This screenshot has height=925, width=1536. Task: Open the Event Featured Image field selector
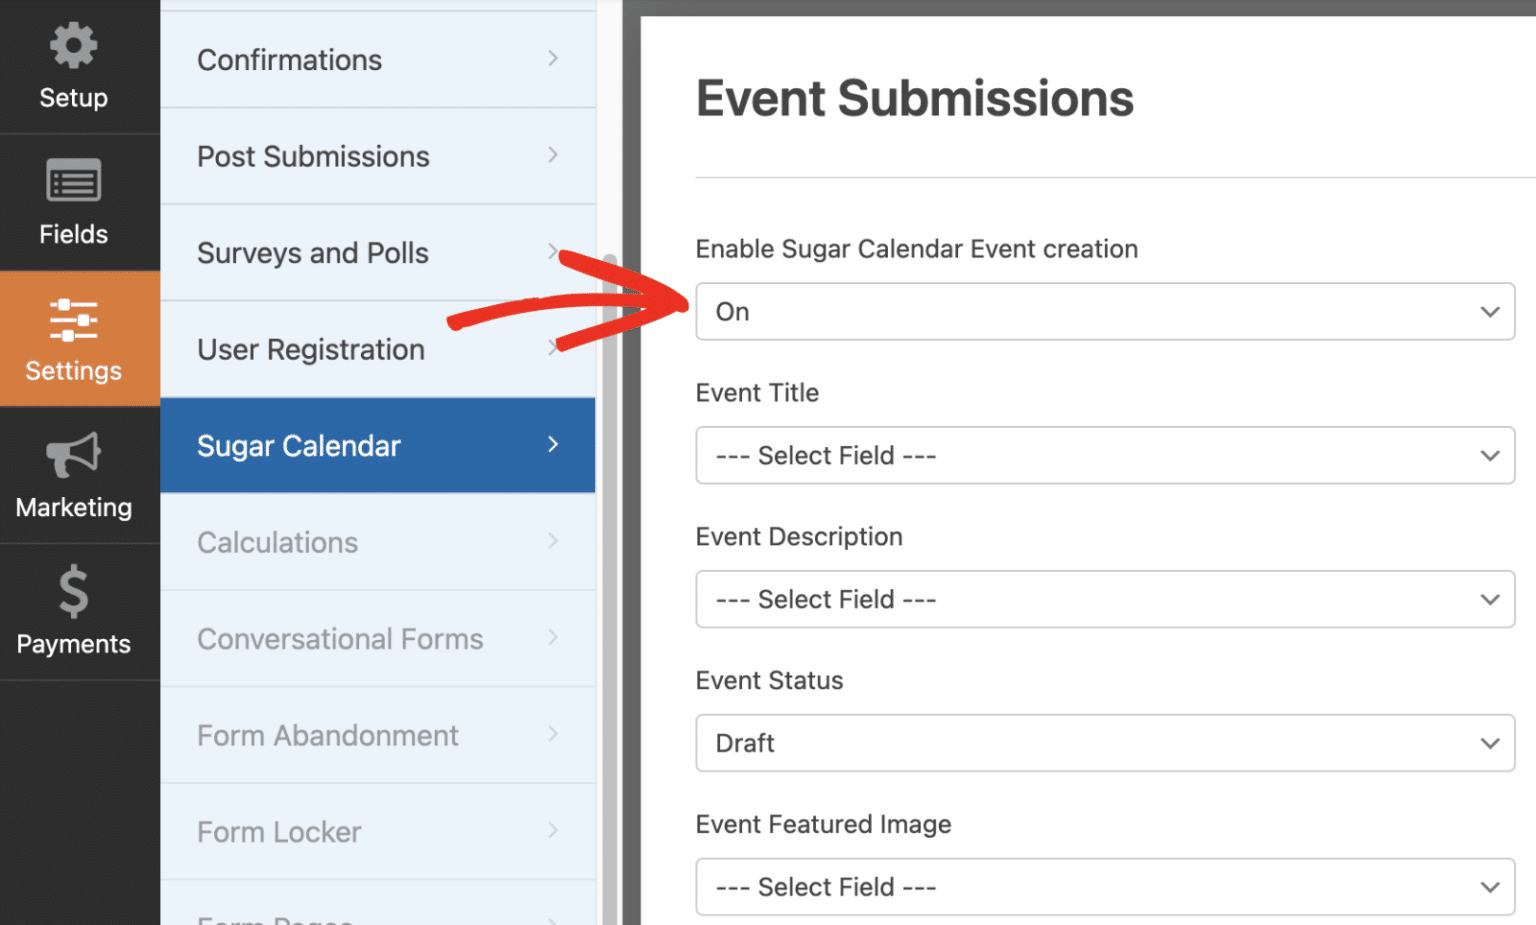pyautogui.click(x=1105, y=887)
